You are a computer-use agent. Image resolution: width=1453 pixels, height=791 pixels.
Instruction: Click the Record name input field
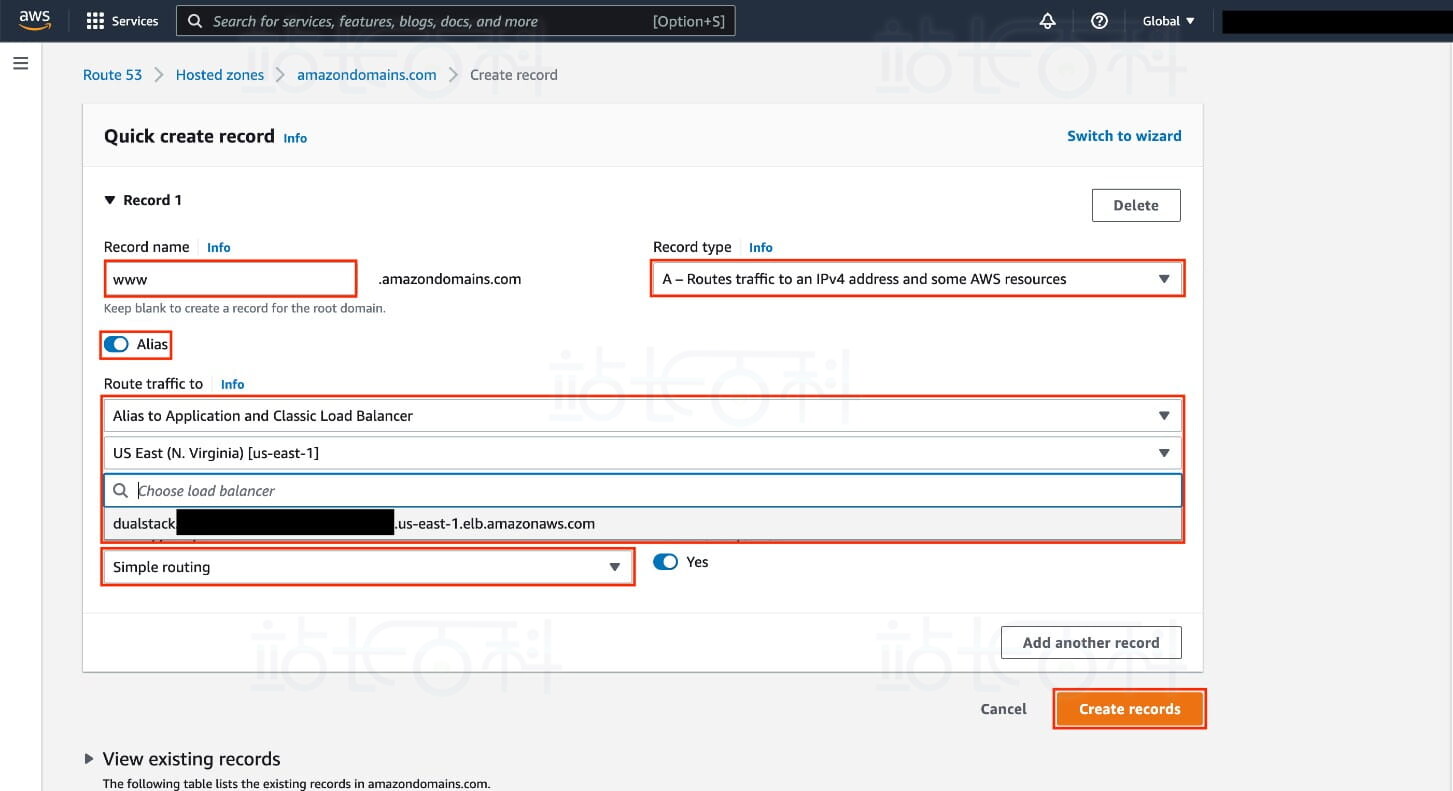tap(230, 279)
